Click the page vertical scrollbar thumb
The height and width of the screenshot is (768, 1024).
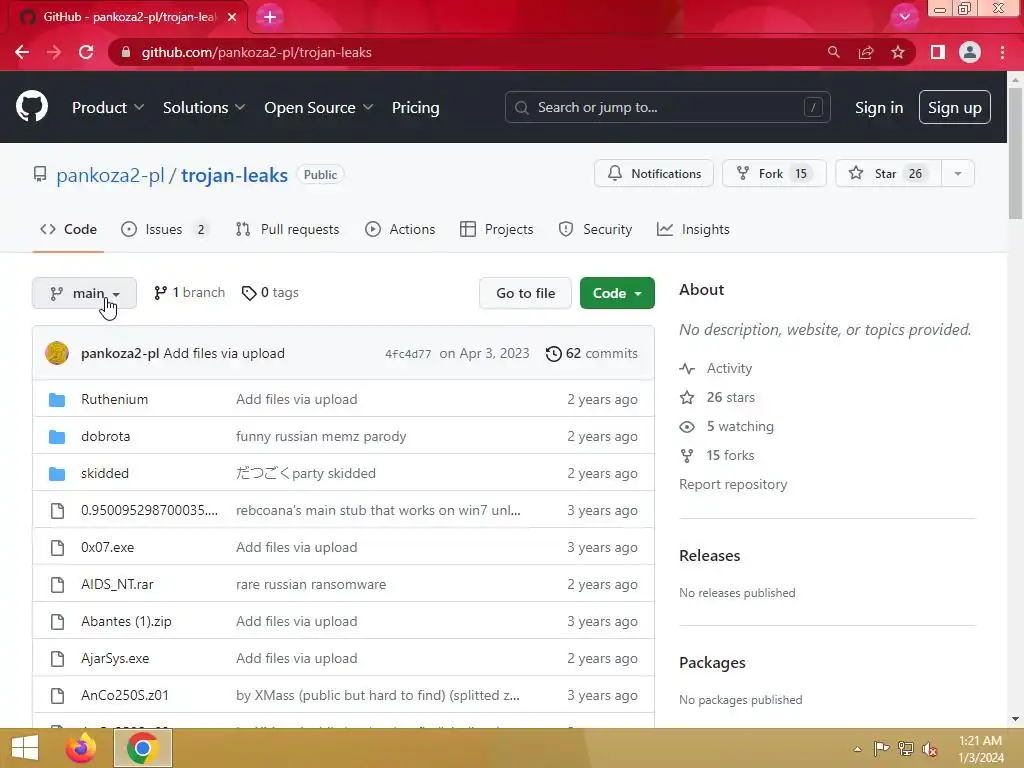1016,153
